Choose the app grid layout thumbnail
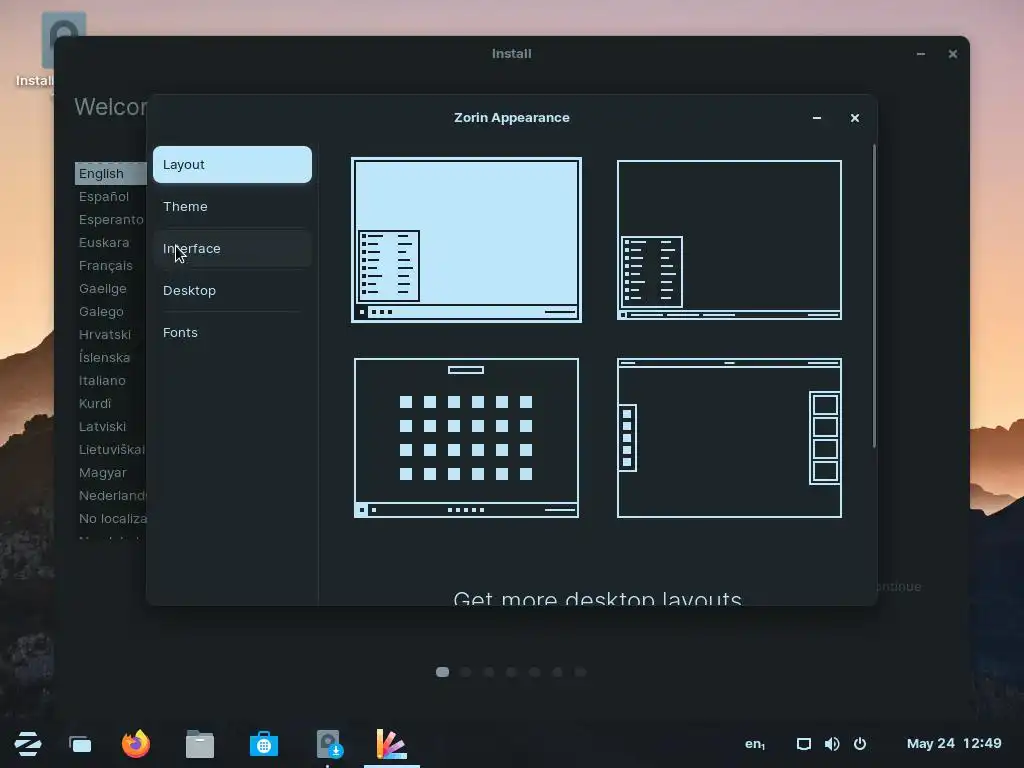The width and height of the screenshot is (1024, 768). 466,438
